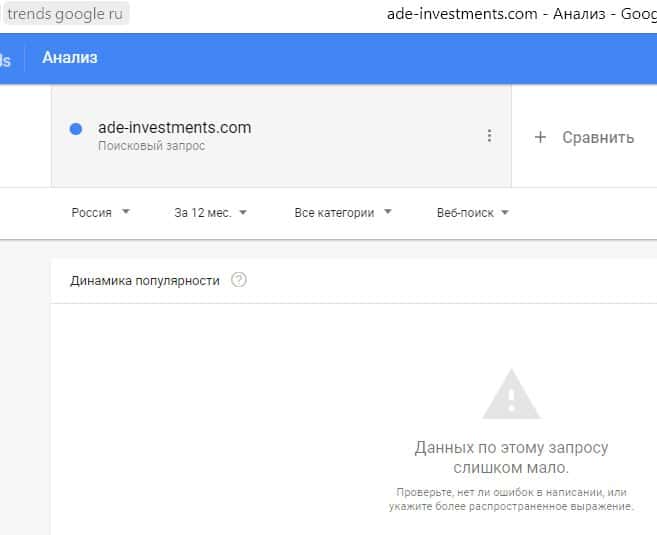Click the partial Google Trends logo
Viewport: 657px width, 535px height.
(6, 59)
